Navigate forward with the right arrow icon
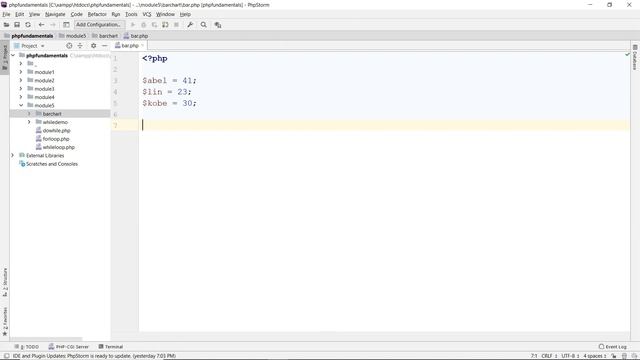The height and width of the screenshot is (360, 640). tap(53, 25)
